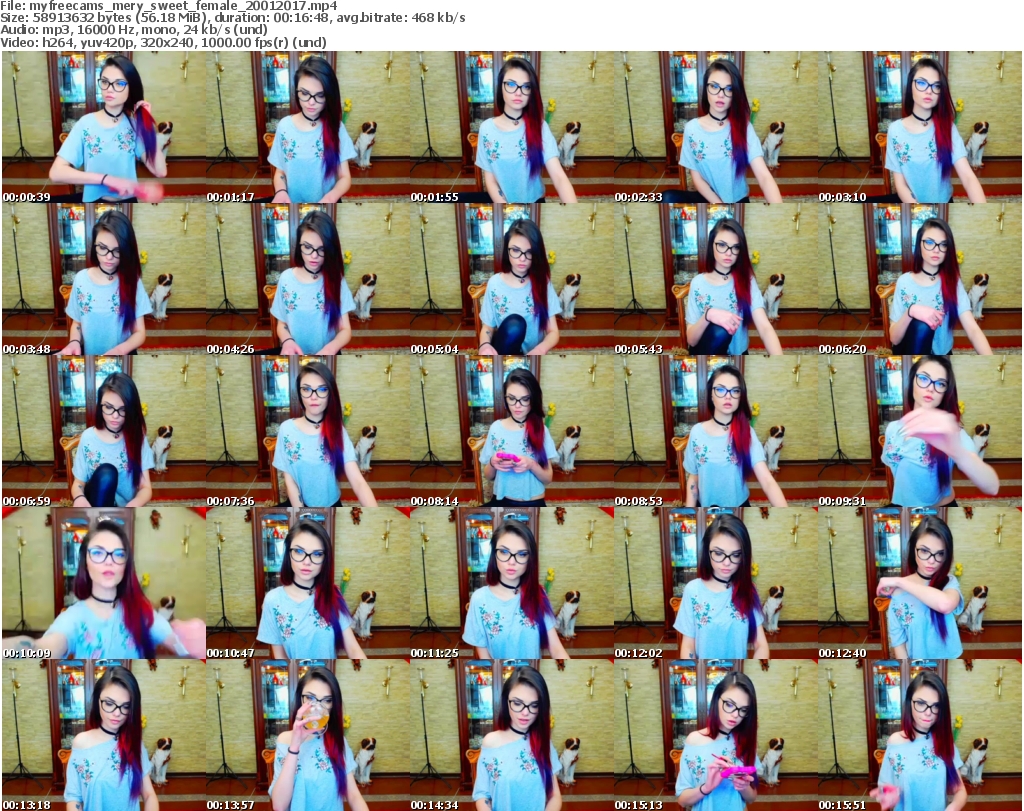View the frame at 00:07:36
This screenshot has width=1024, height=811.
pos(308,432)
